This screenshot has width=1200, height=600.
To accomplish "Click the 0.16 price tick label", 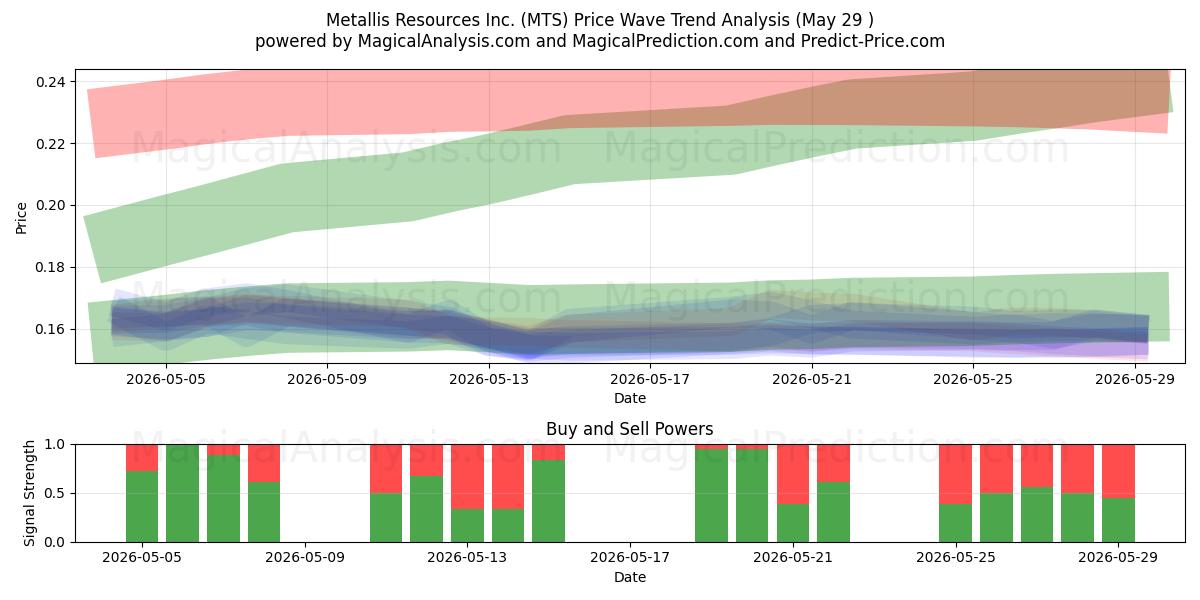I will pos(51,330).
